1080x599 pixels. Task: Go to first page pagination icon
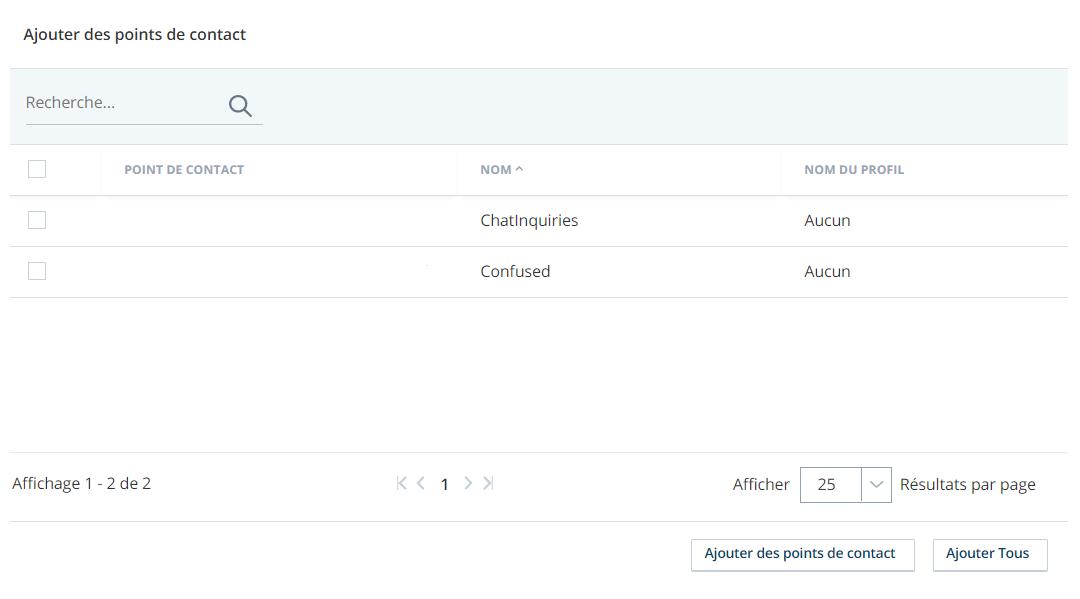pyautogui.click(x=402, y=483)
